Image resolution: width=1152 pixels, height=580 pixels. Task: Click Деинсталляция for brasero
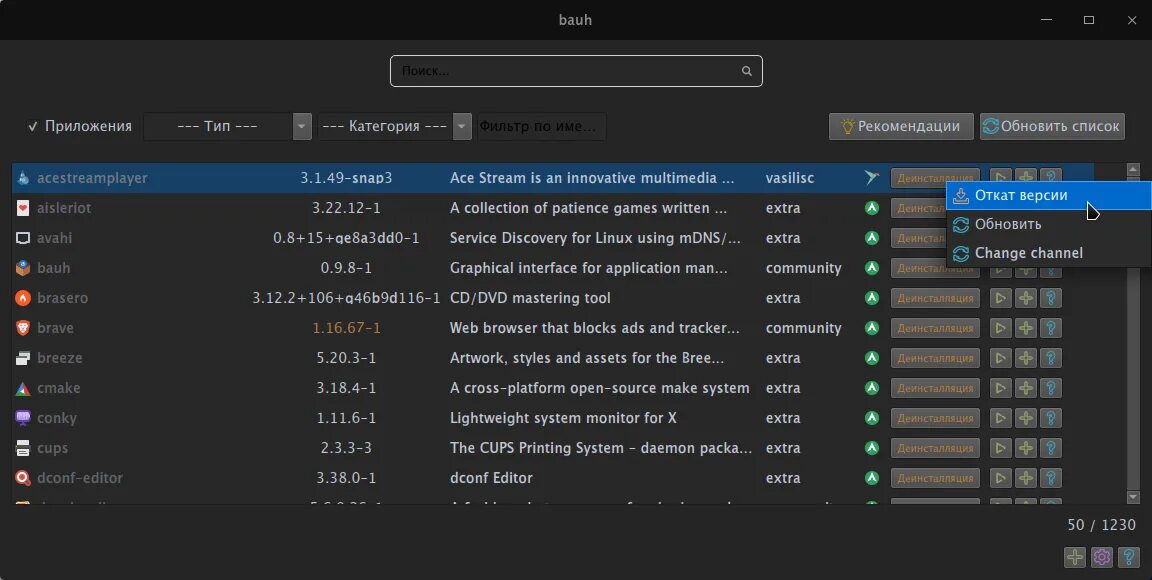(x=935, y=298)
